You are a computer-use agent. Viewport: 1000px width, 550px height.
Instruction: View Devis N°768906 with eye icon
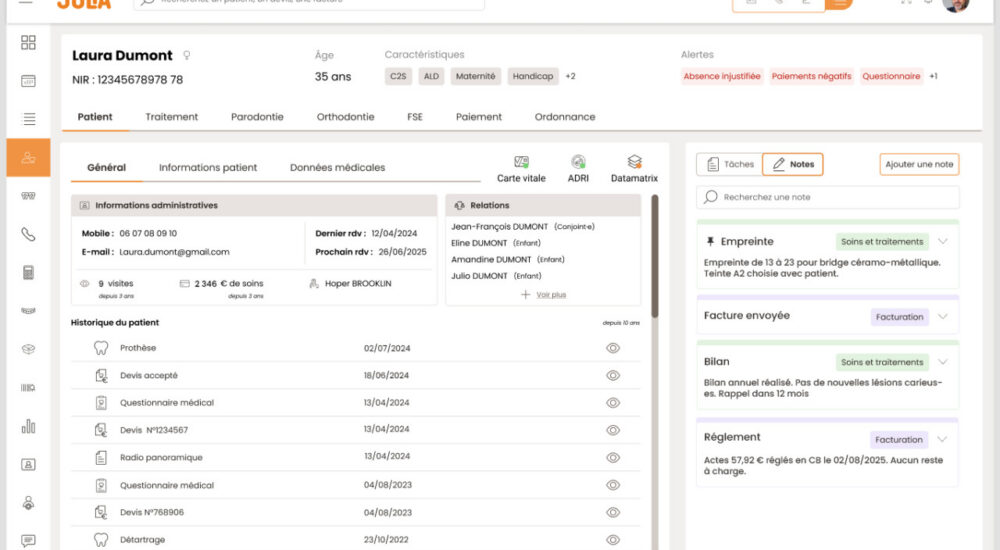(x=613, y=512)
